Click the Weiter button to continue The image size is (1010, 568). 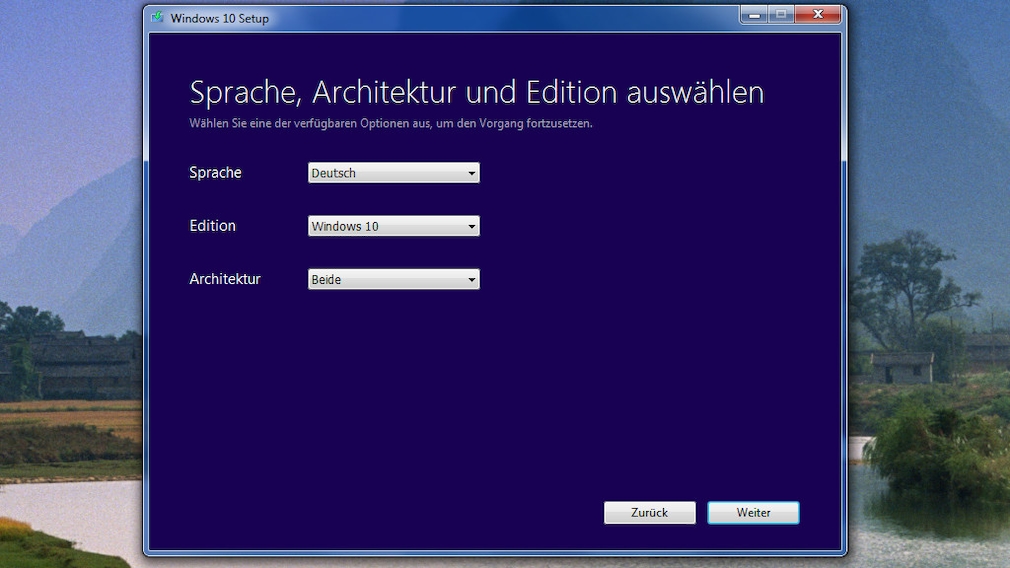click(753, 513)
